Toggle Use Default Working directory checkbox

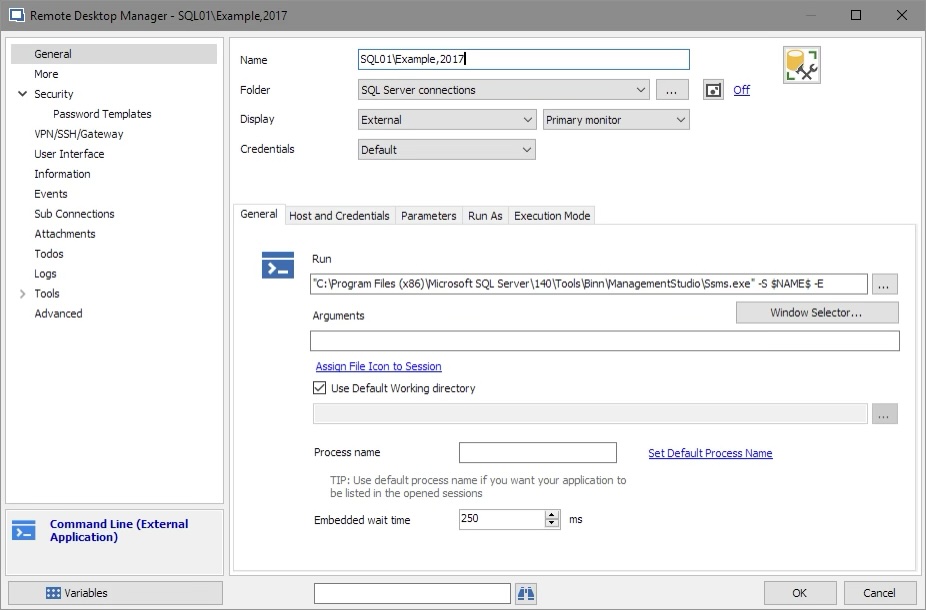tap(319, 388)
